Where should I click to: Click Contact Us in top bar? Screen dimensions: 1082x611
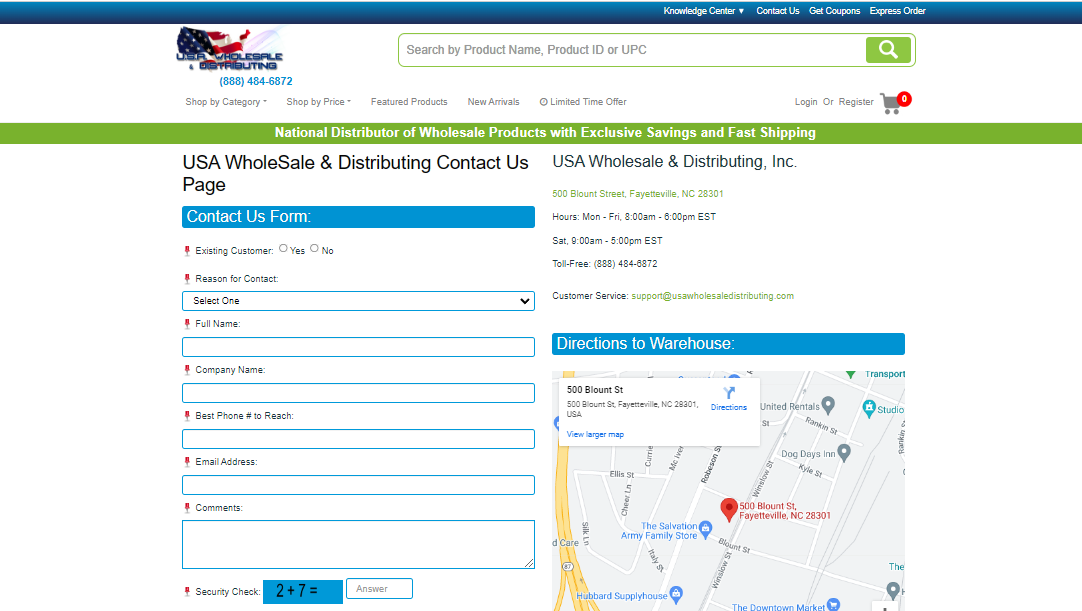point(778,11)
